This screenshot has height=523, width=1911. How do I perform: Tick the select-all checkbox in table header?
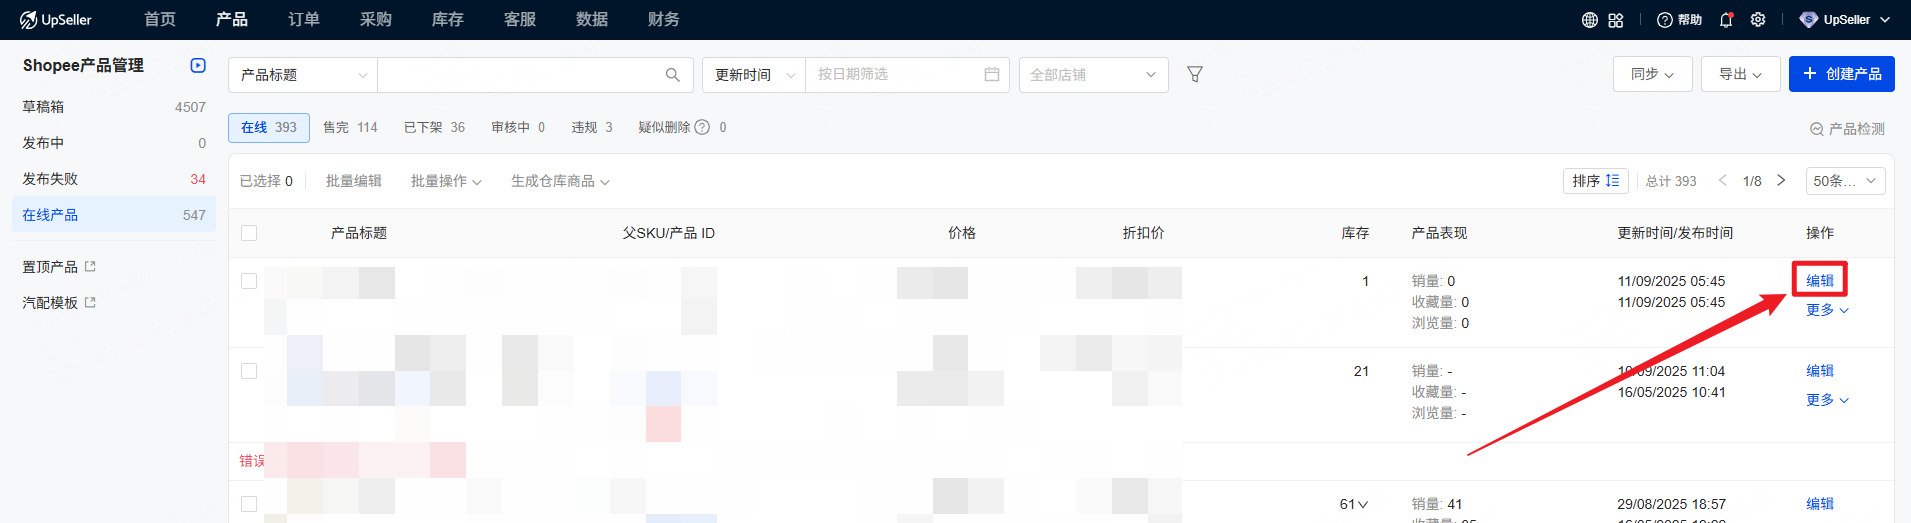249,233
